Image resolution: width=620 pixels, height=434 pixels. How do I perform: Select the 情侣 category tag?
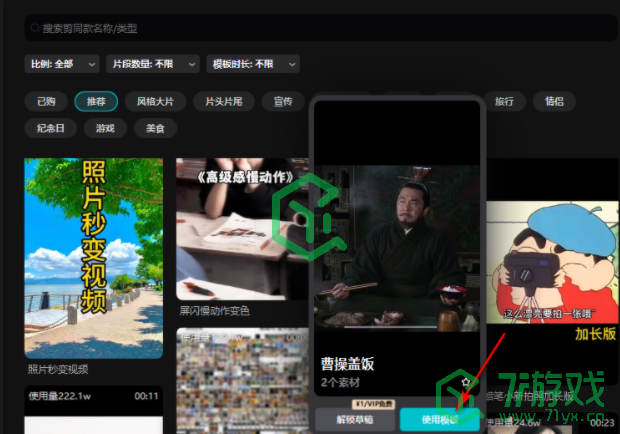554,101
